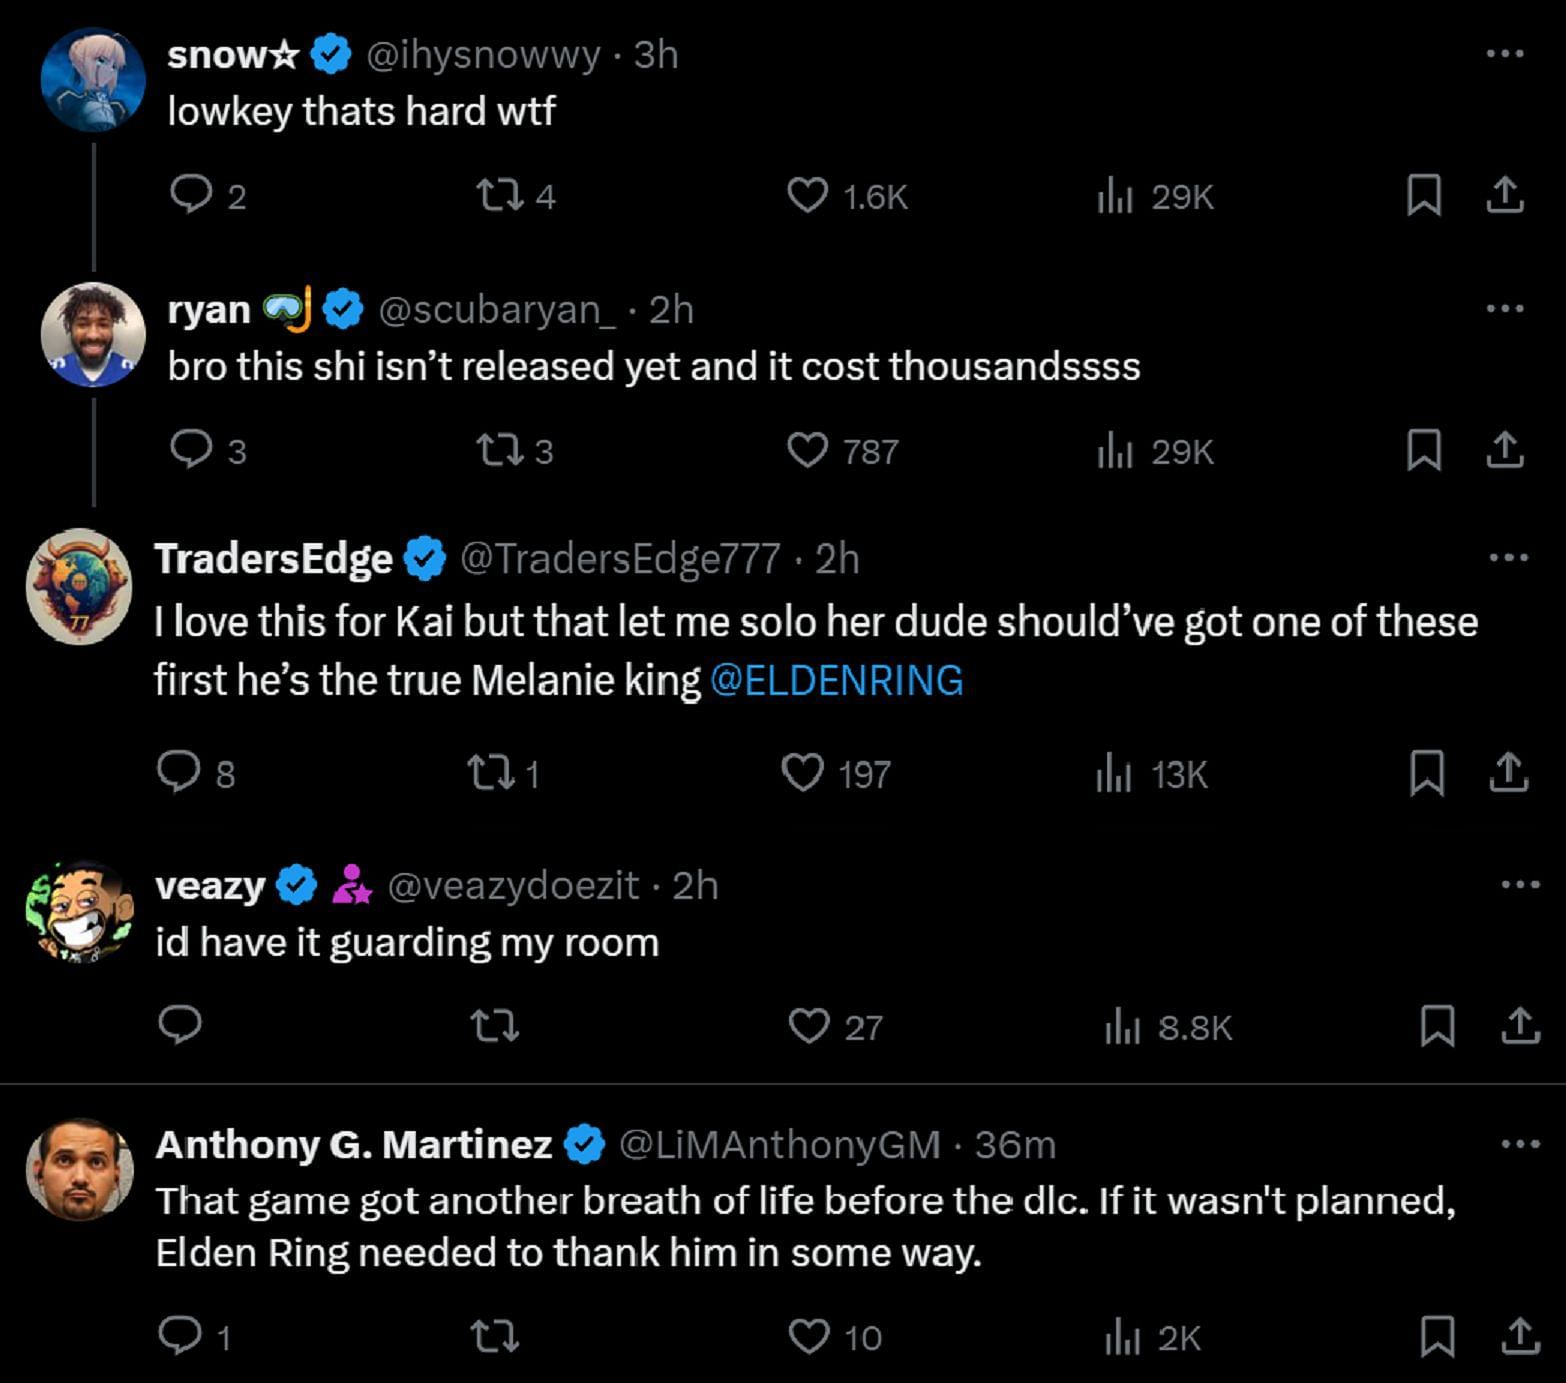Viewport: 1566px width, 1383px height.
Task: Bookmark TradersEdge's tweet
Action: coord(1426,773)
